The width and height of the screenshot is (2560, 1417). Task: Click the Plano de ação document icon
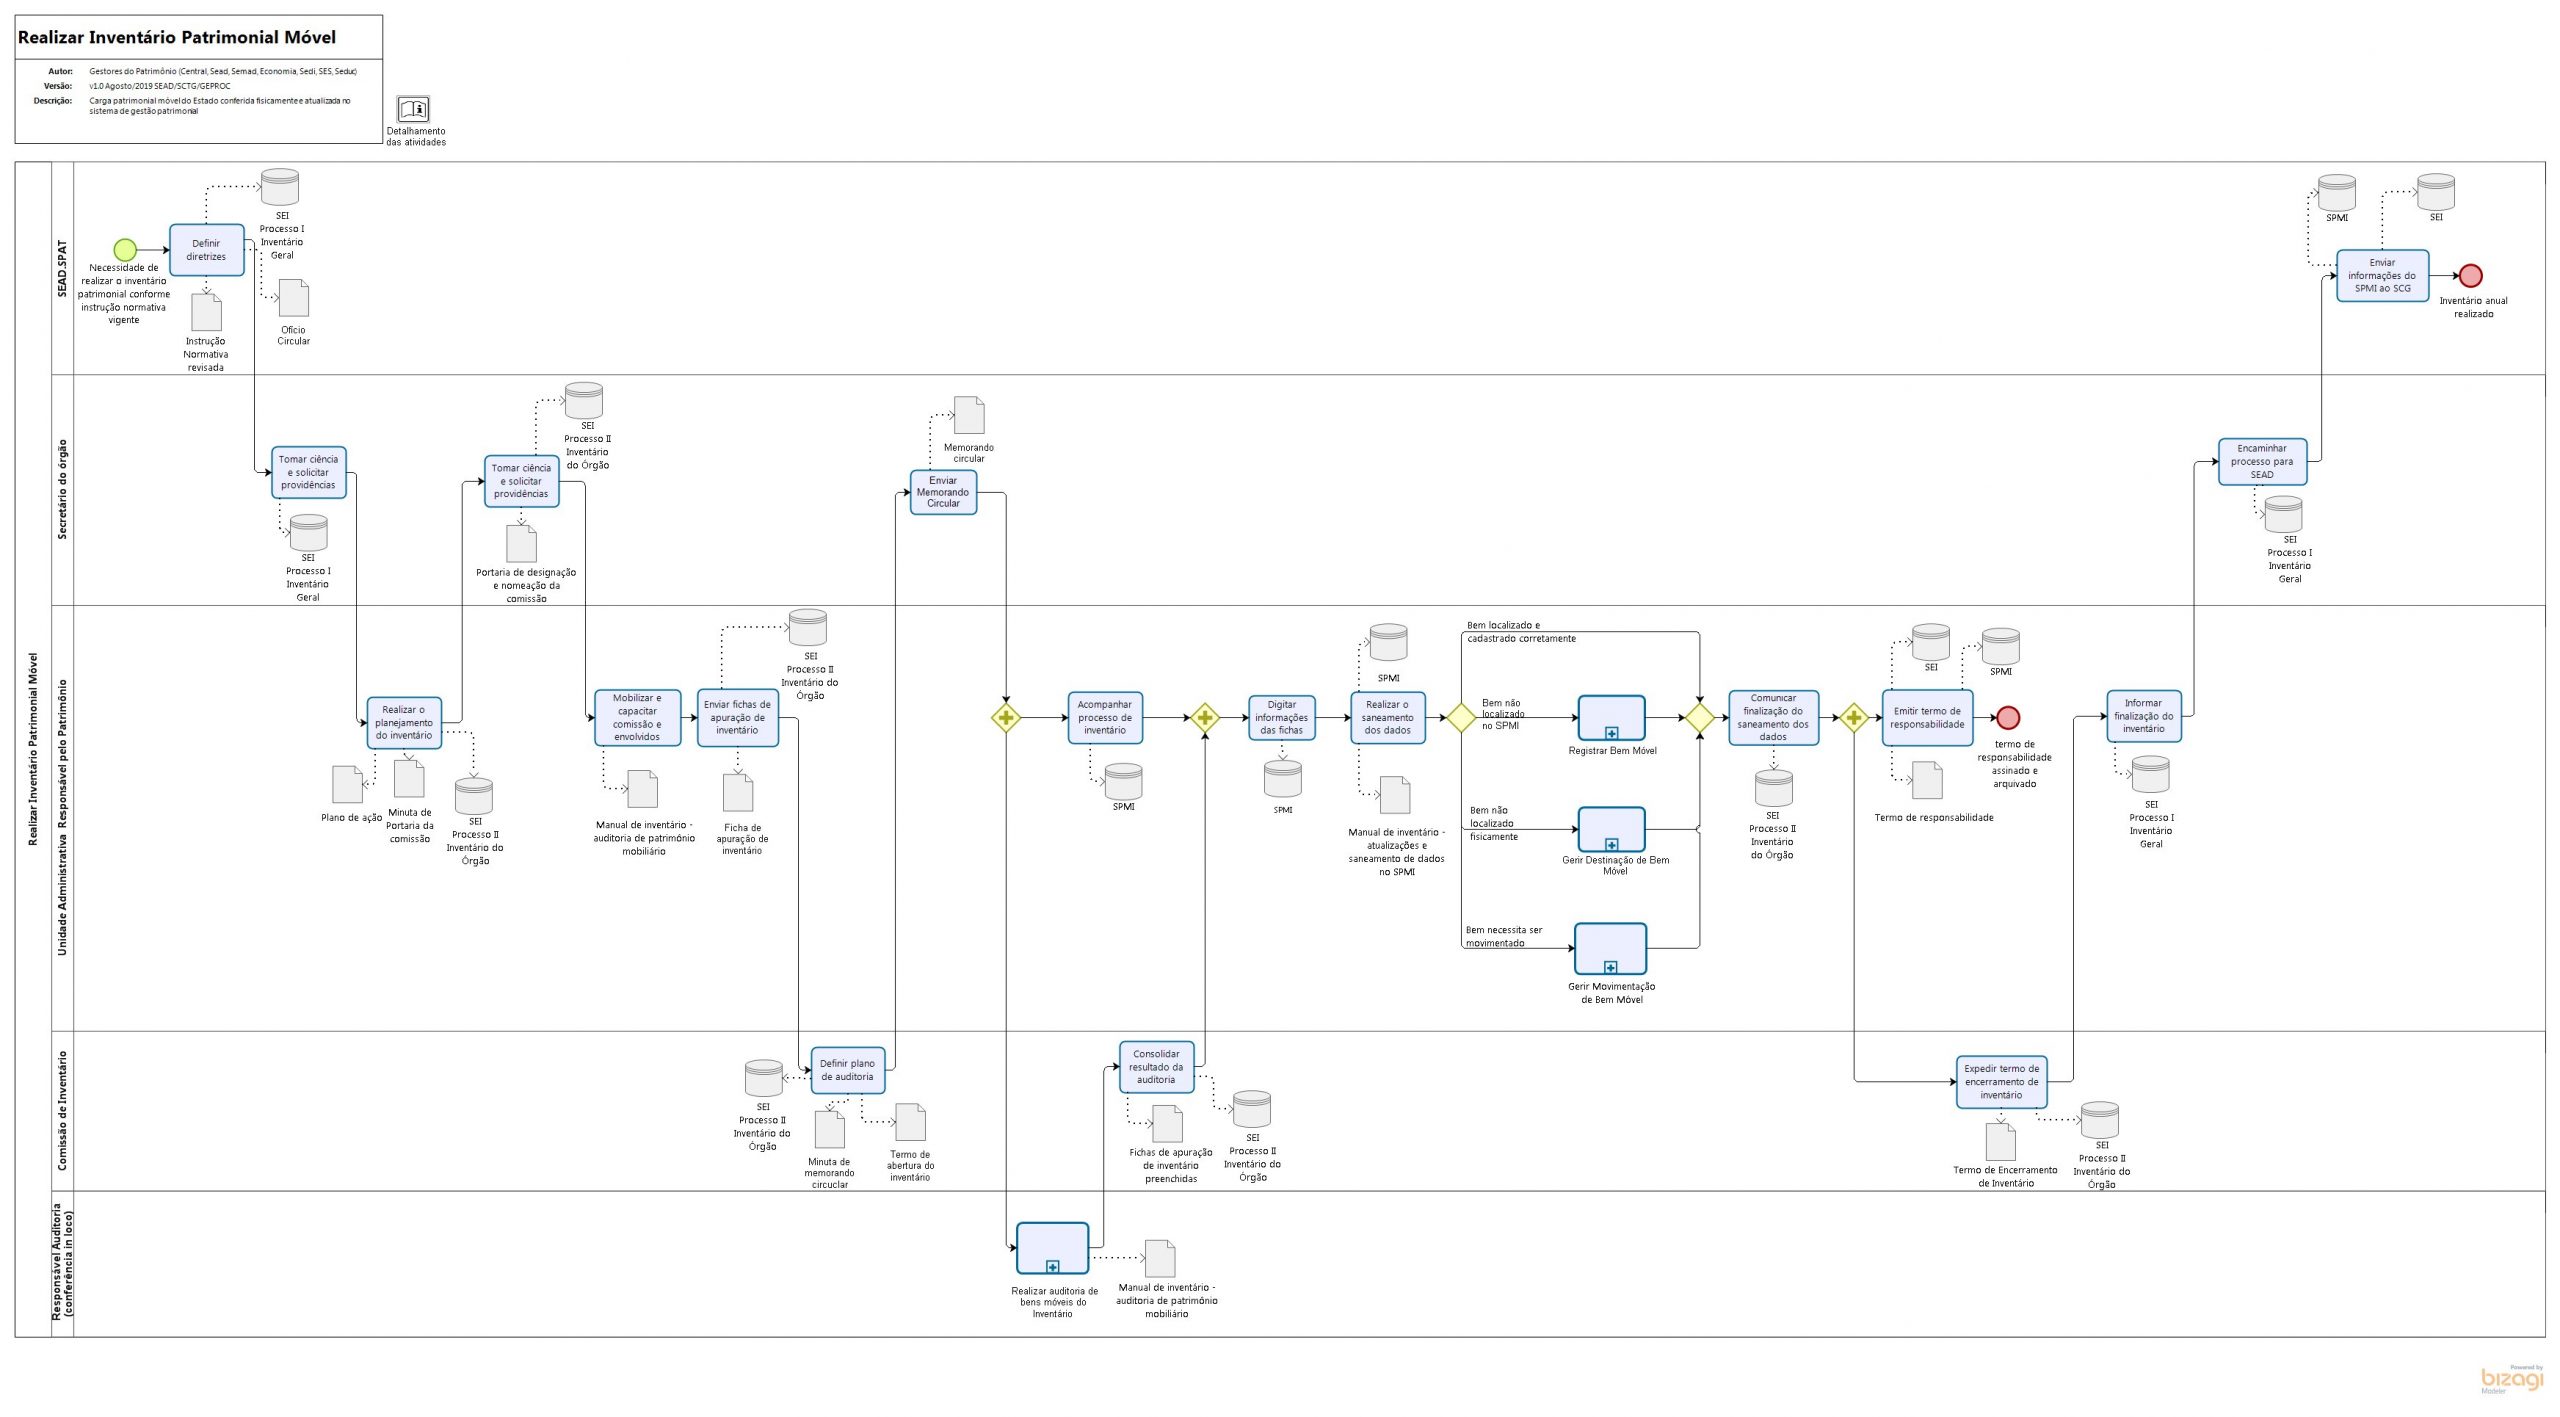347,785
